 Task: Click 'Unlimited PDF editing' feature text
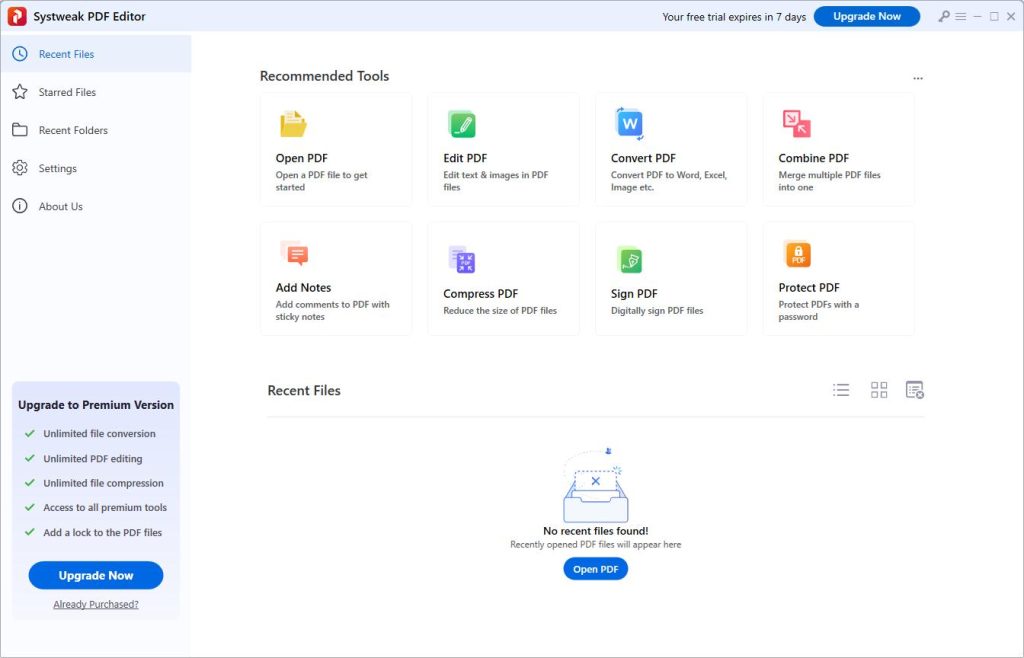click(x=93, y=459)
